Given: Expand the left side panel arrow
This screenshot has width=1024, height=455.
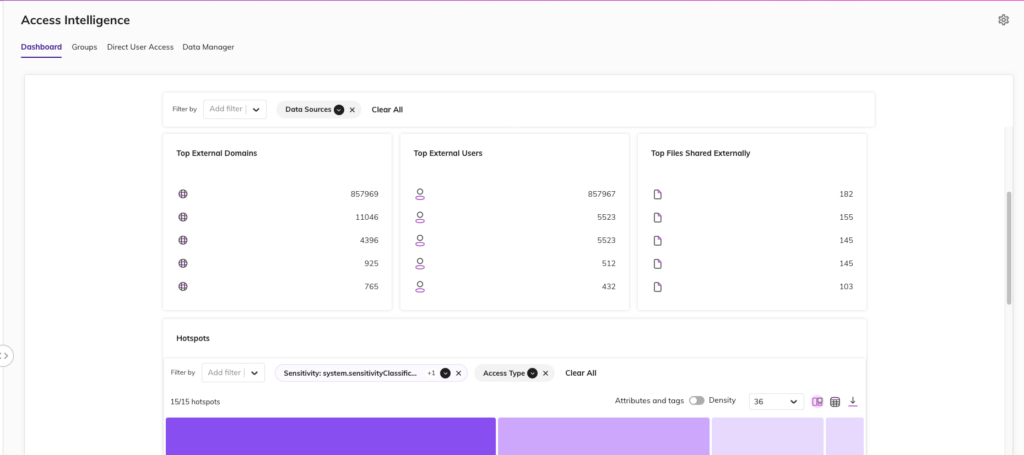Looking at the screenshot, I should 6,355.
